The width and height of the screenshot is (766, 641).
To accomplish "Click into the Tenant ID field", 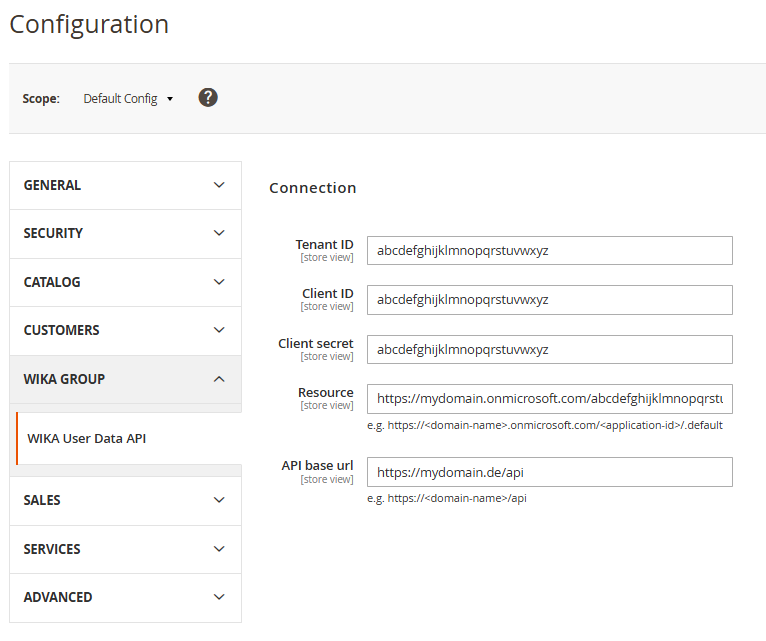I will pyautogui.click(x=549, y=251).
